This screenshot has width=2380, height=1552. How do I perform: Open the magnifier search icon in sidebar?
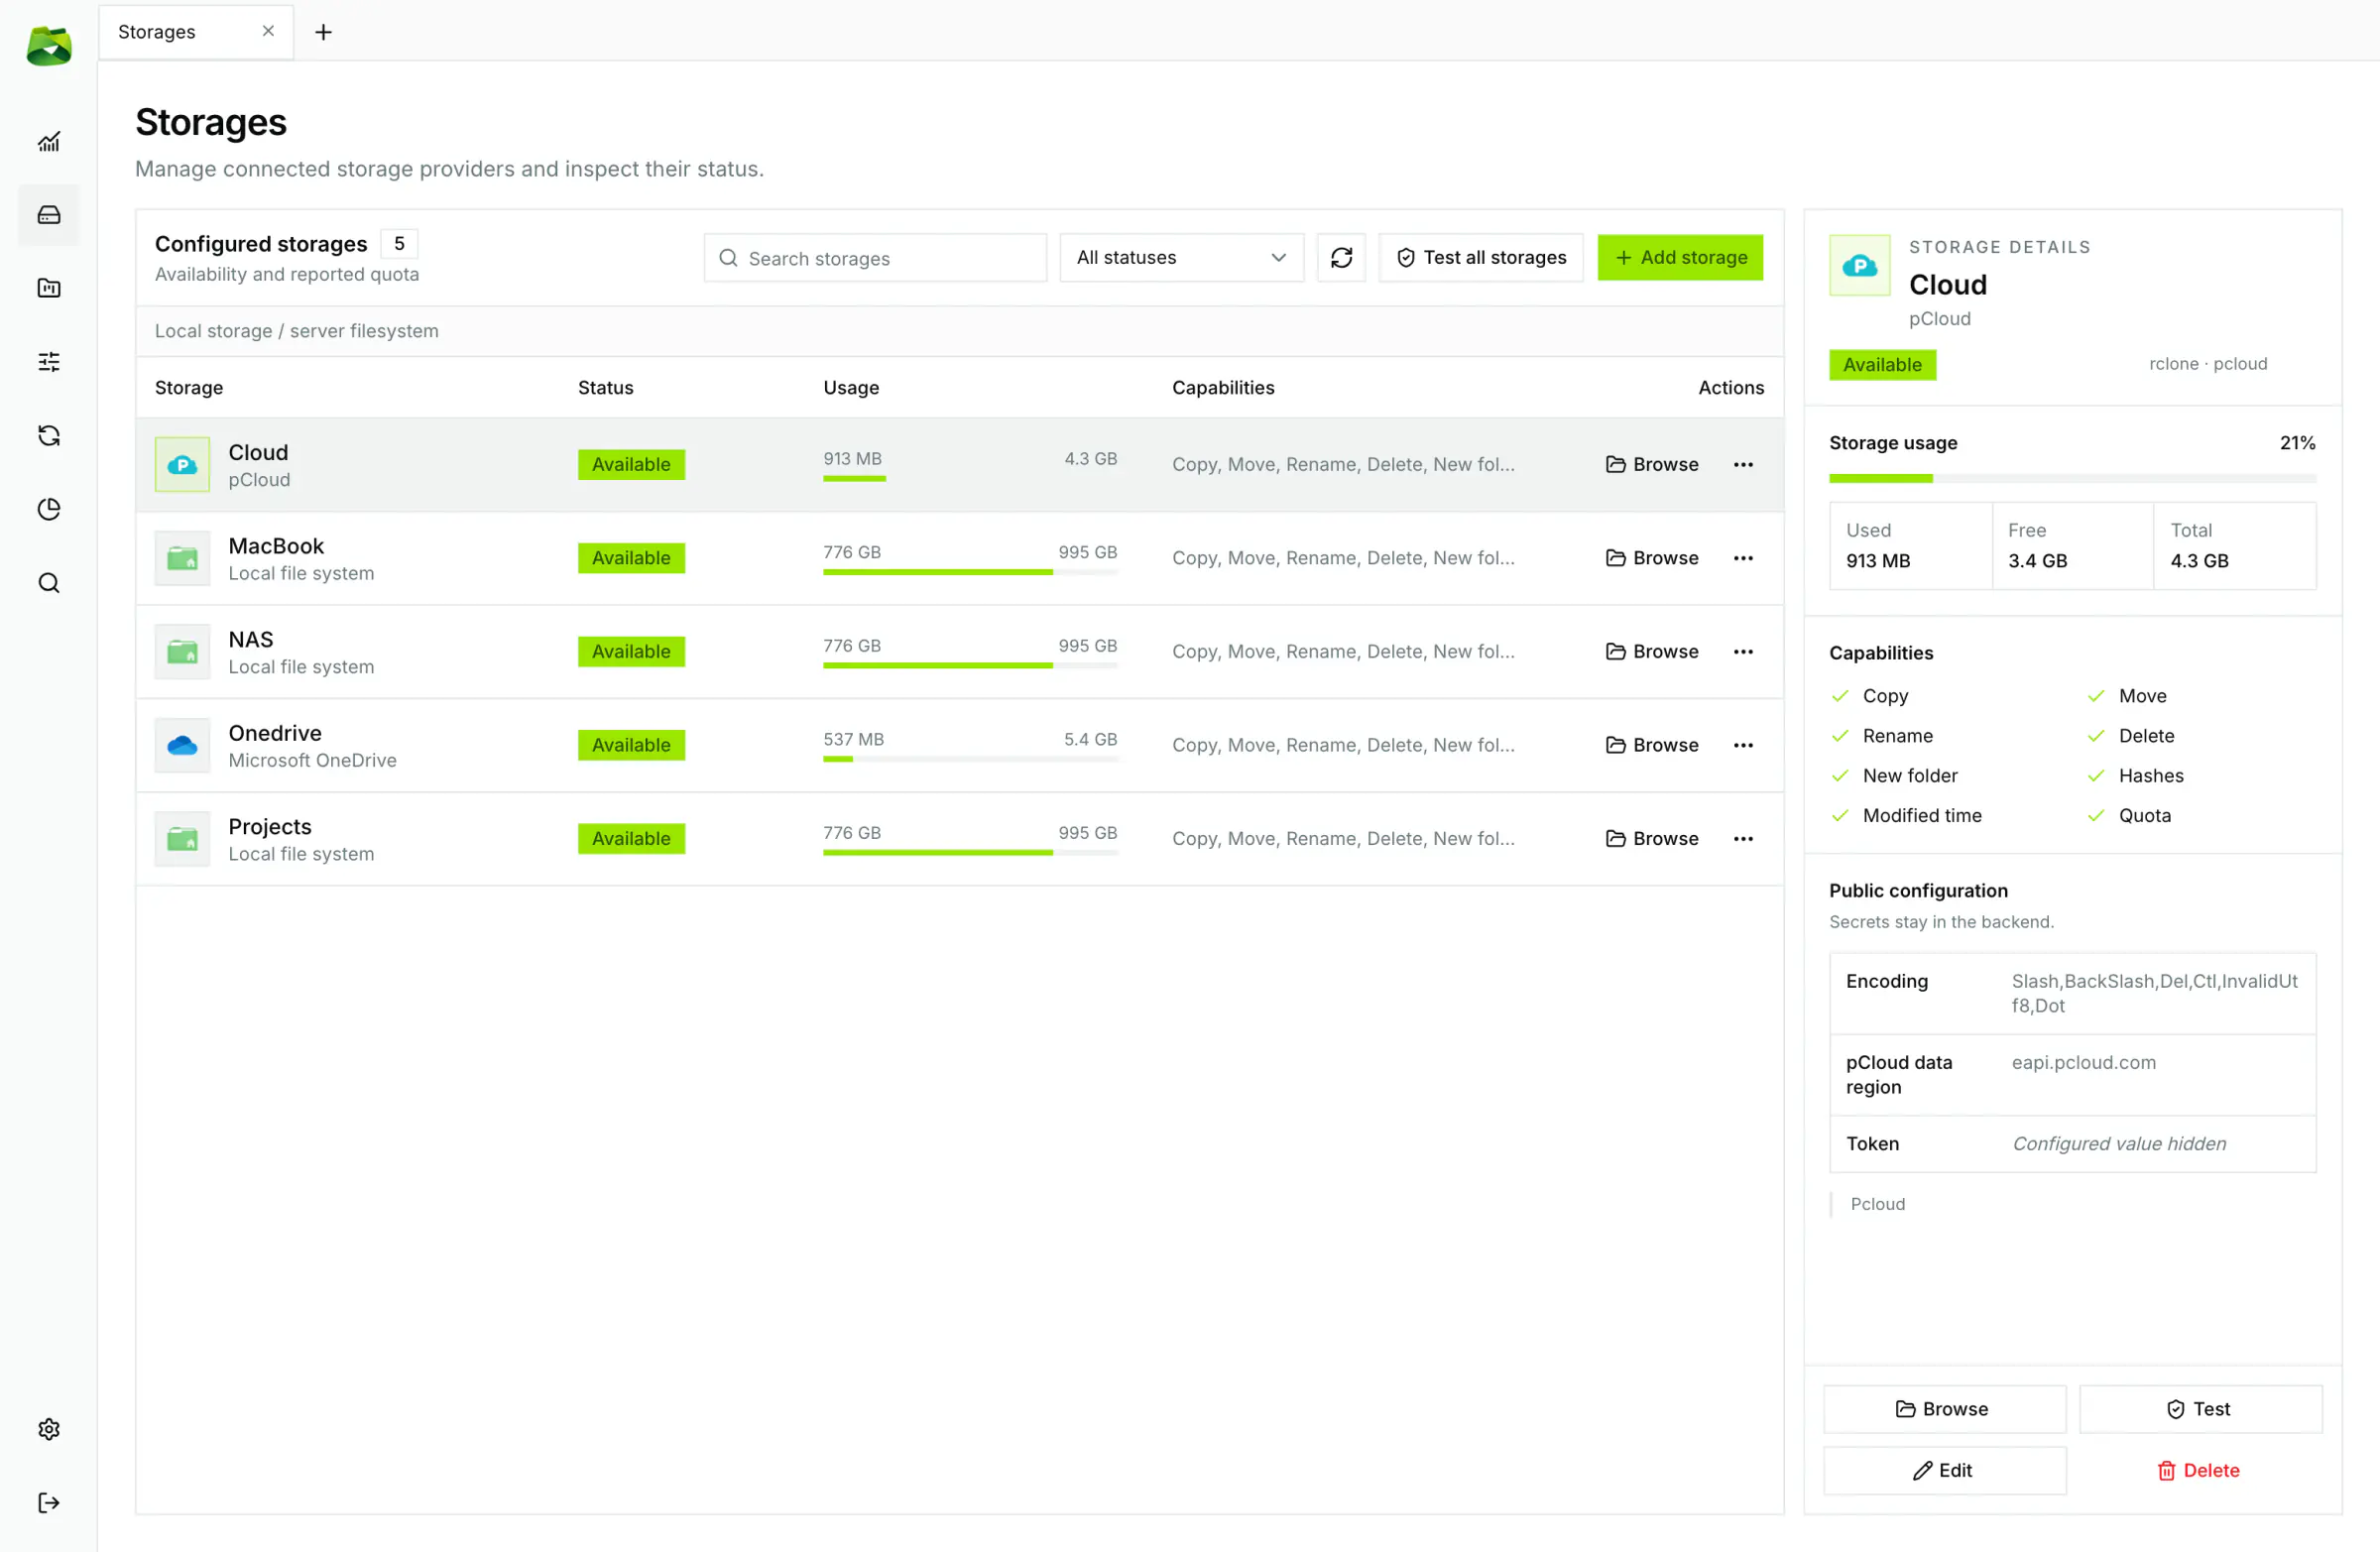tap(48, 583)
